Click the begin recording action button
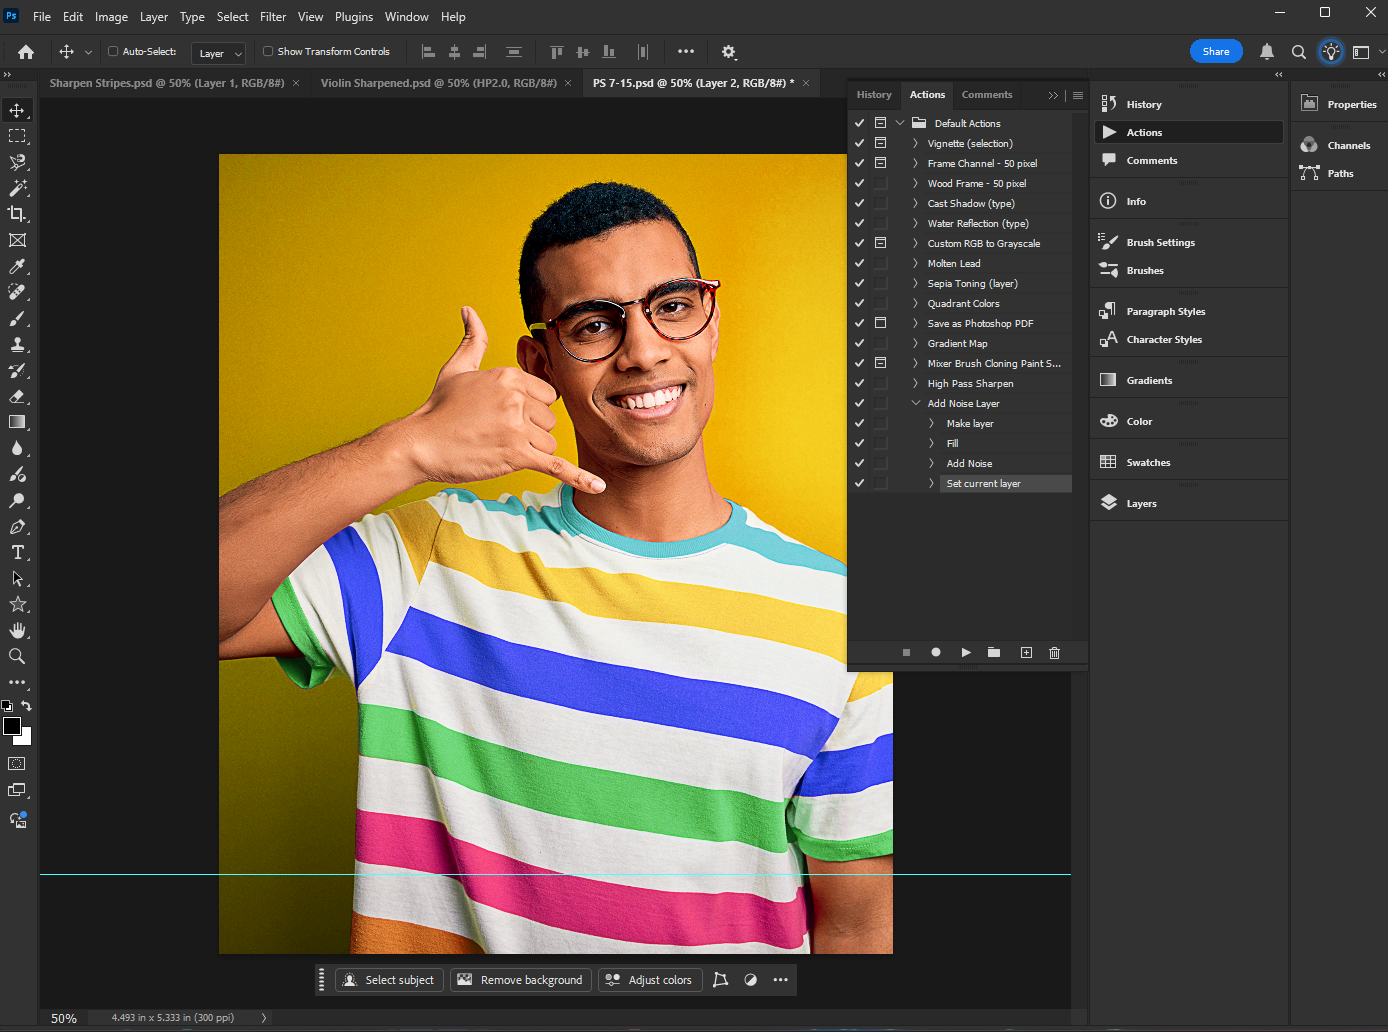Screen dimensions: 1388x1032 936,653
